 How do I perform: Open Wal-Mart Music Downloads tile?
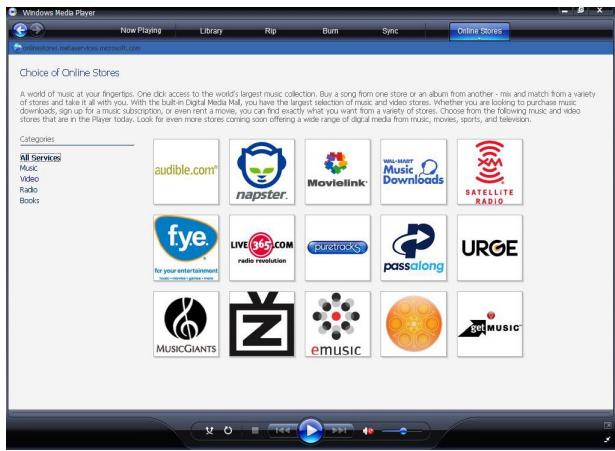(413, 171)
